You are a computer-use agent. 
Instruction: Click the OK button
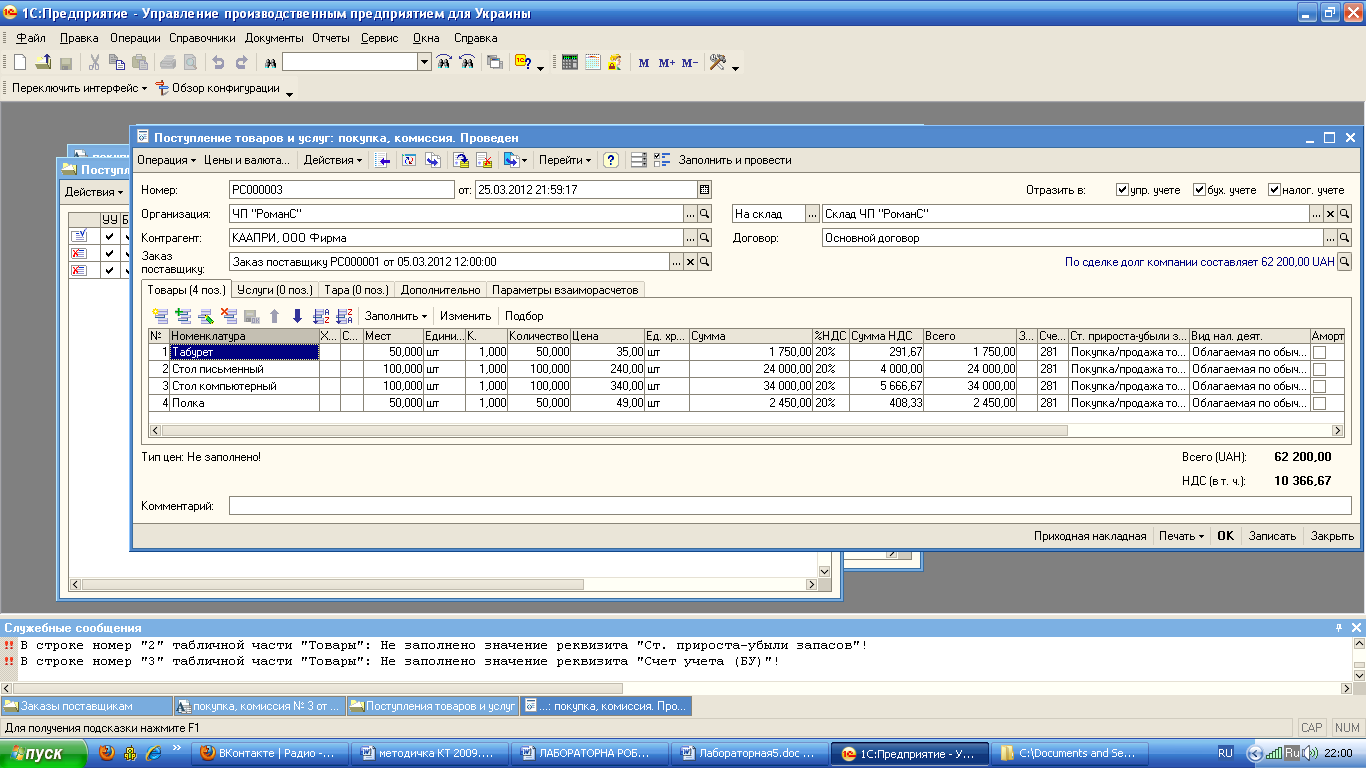[x=1225, y=536]
